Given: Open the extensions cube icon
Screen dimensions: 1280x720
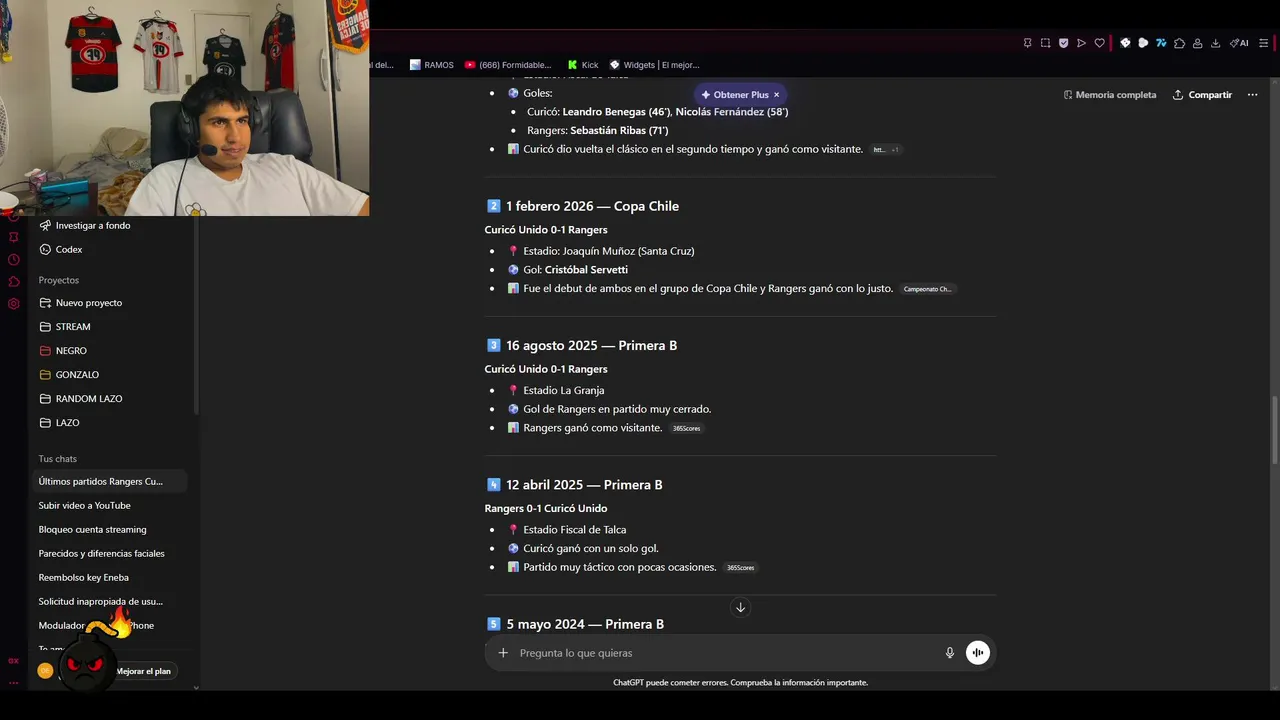Looking at the screenshot, I should (x=1179, y=43).
